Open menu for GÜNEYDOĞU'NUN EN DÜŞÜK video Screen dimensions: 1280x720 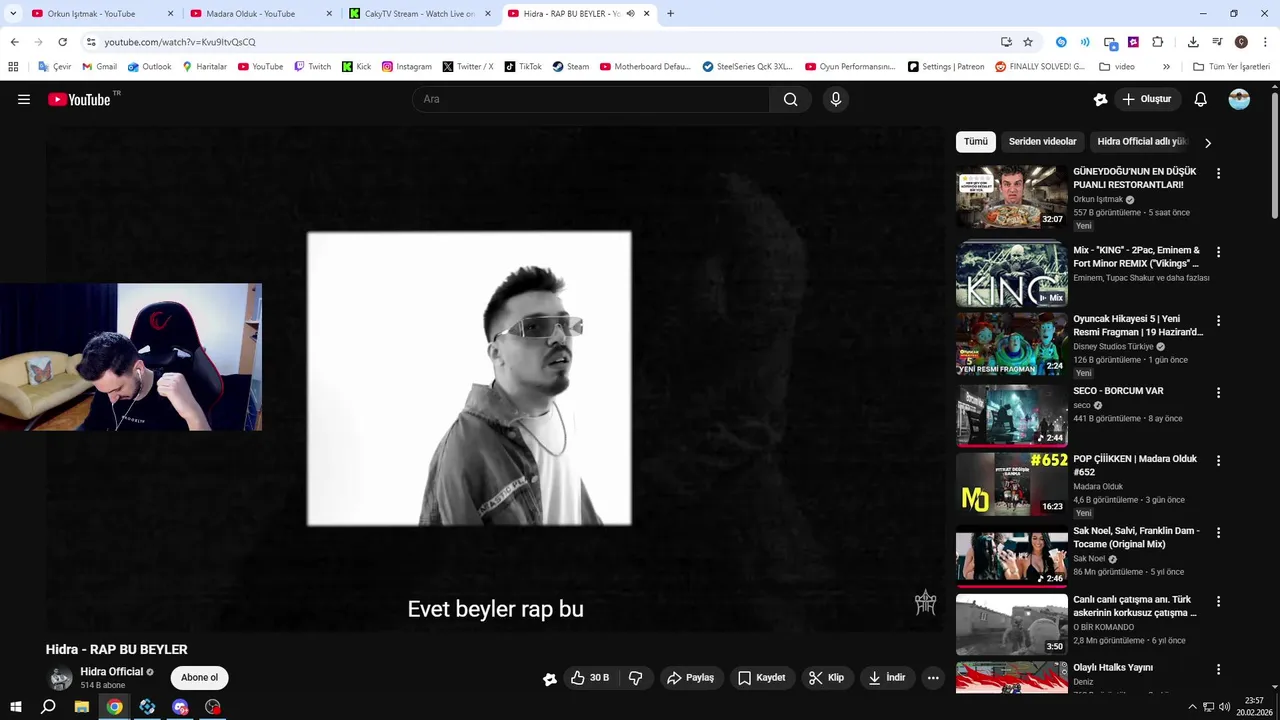pyautogui.click(x=1218, y=173)
